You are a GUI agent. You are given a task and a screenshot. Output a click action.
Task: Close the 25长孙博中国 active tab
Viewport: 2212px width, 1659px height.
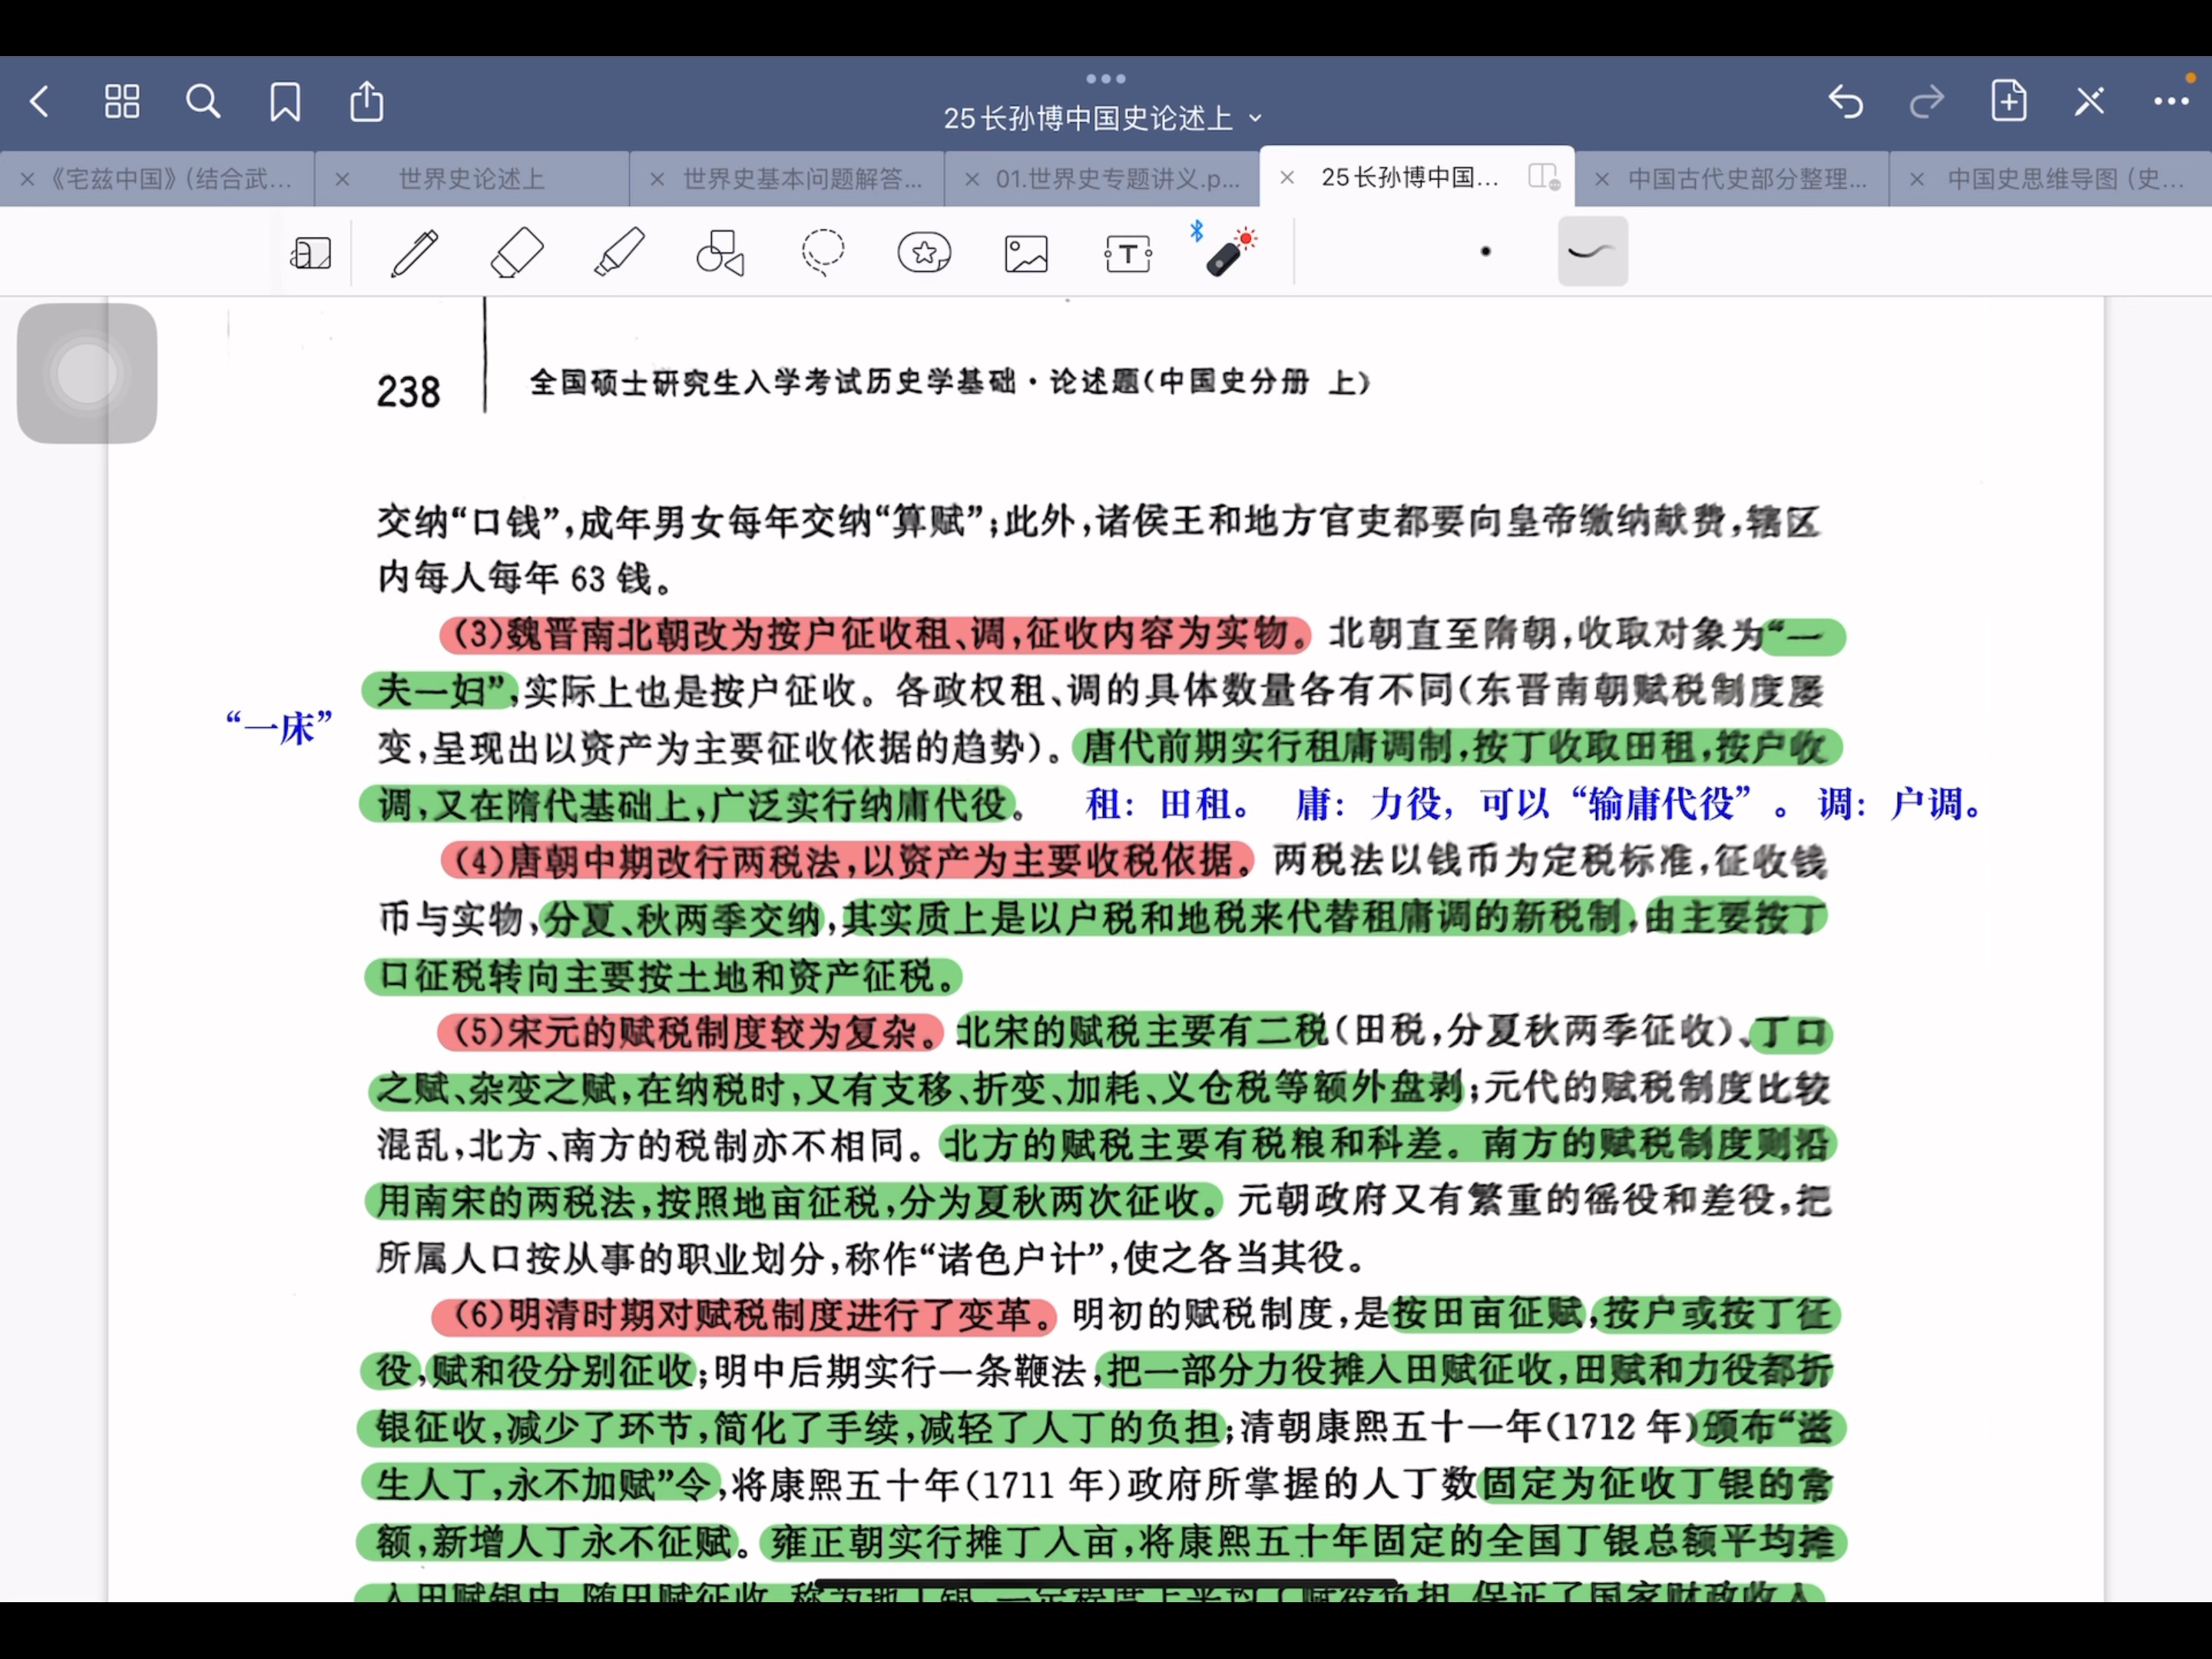pos(1287,177)
